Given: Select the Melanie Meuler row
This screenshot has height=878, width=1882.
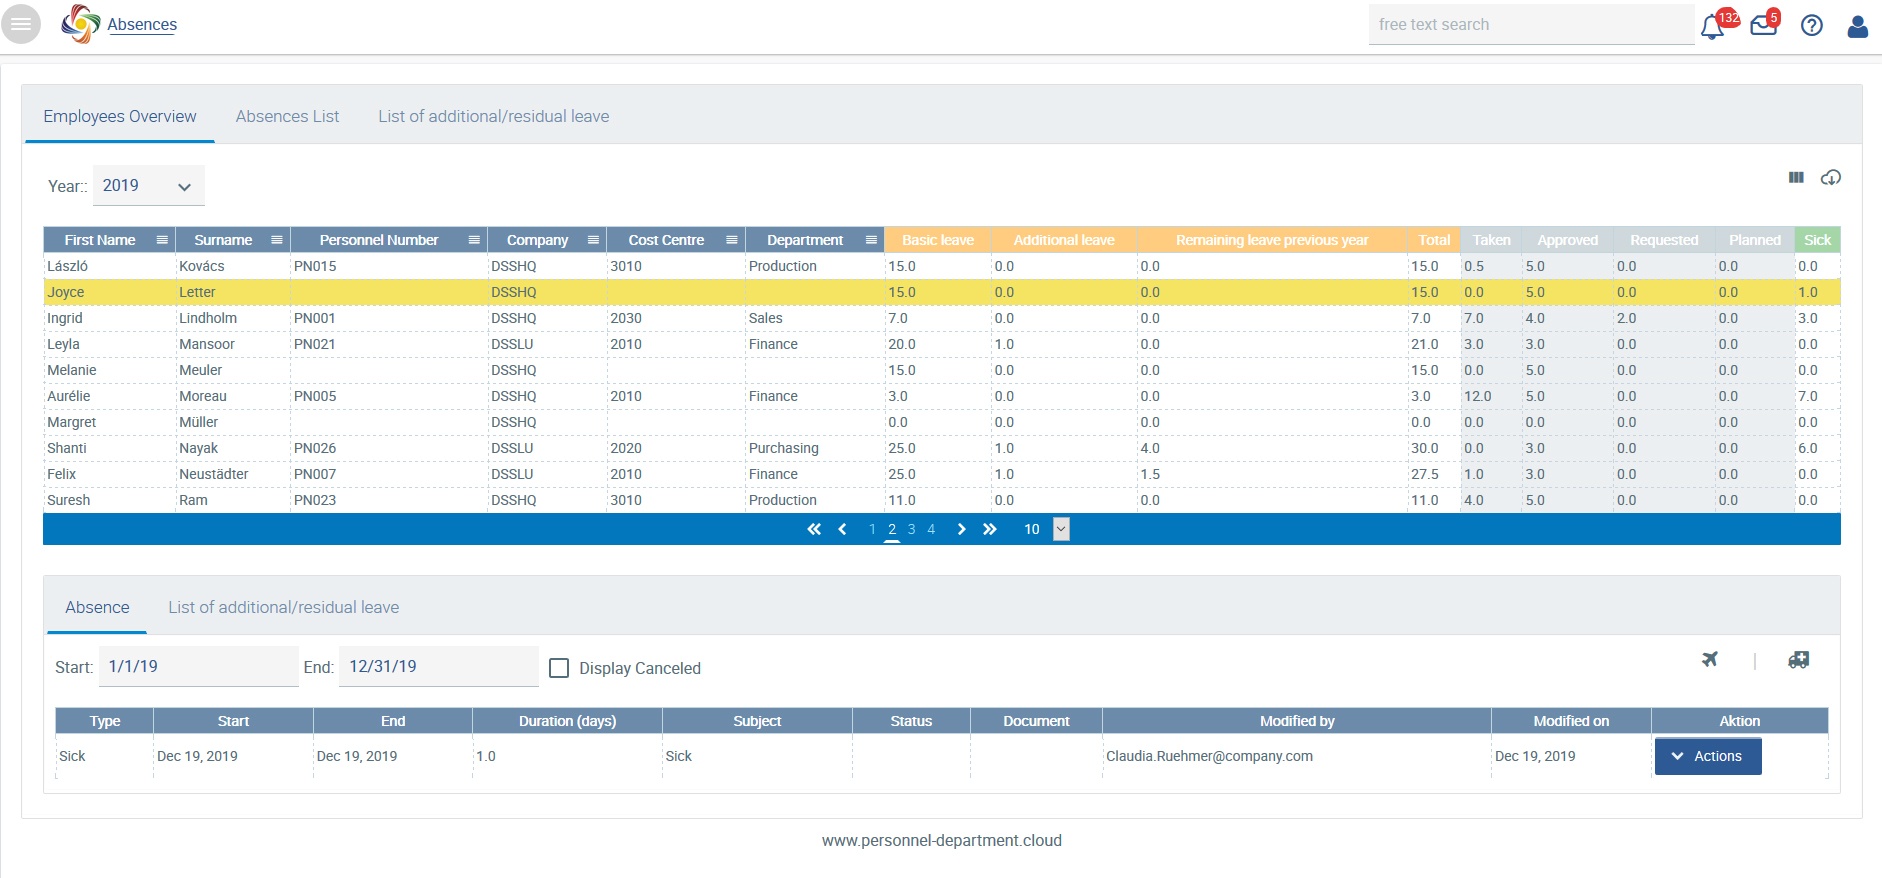Looking at the screenshot, I should pos(941,370).
